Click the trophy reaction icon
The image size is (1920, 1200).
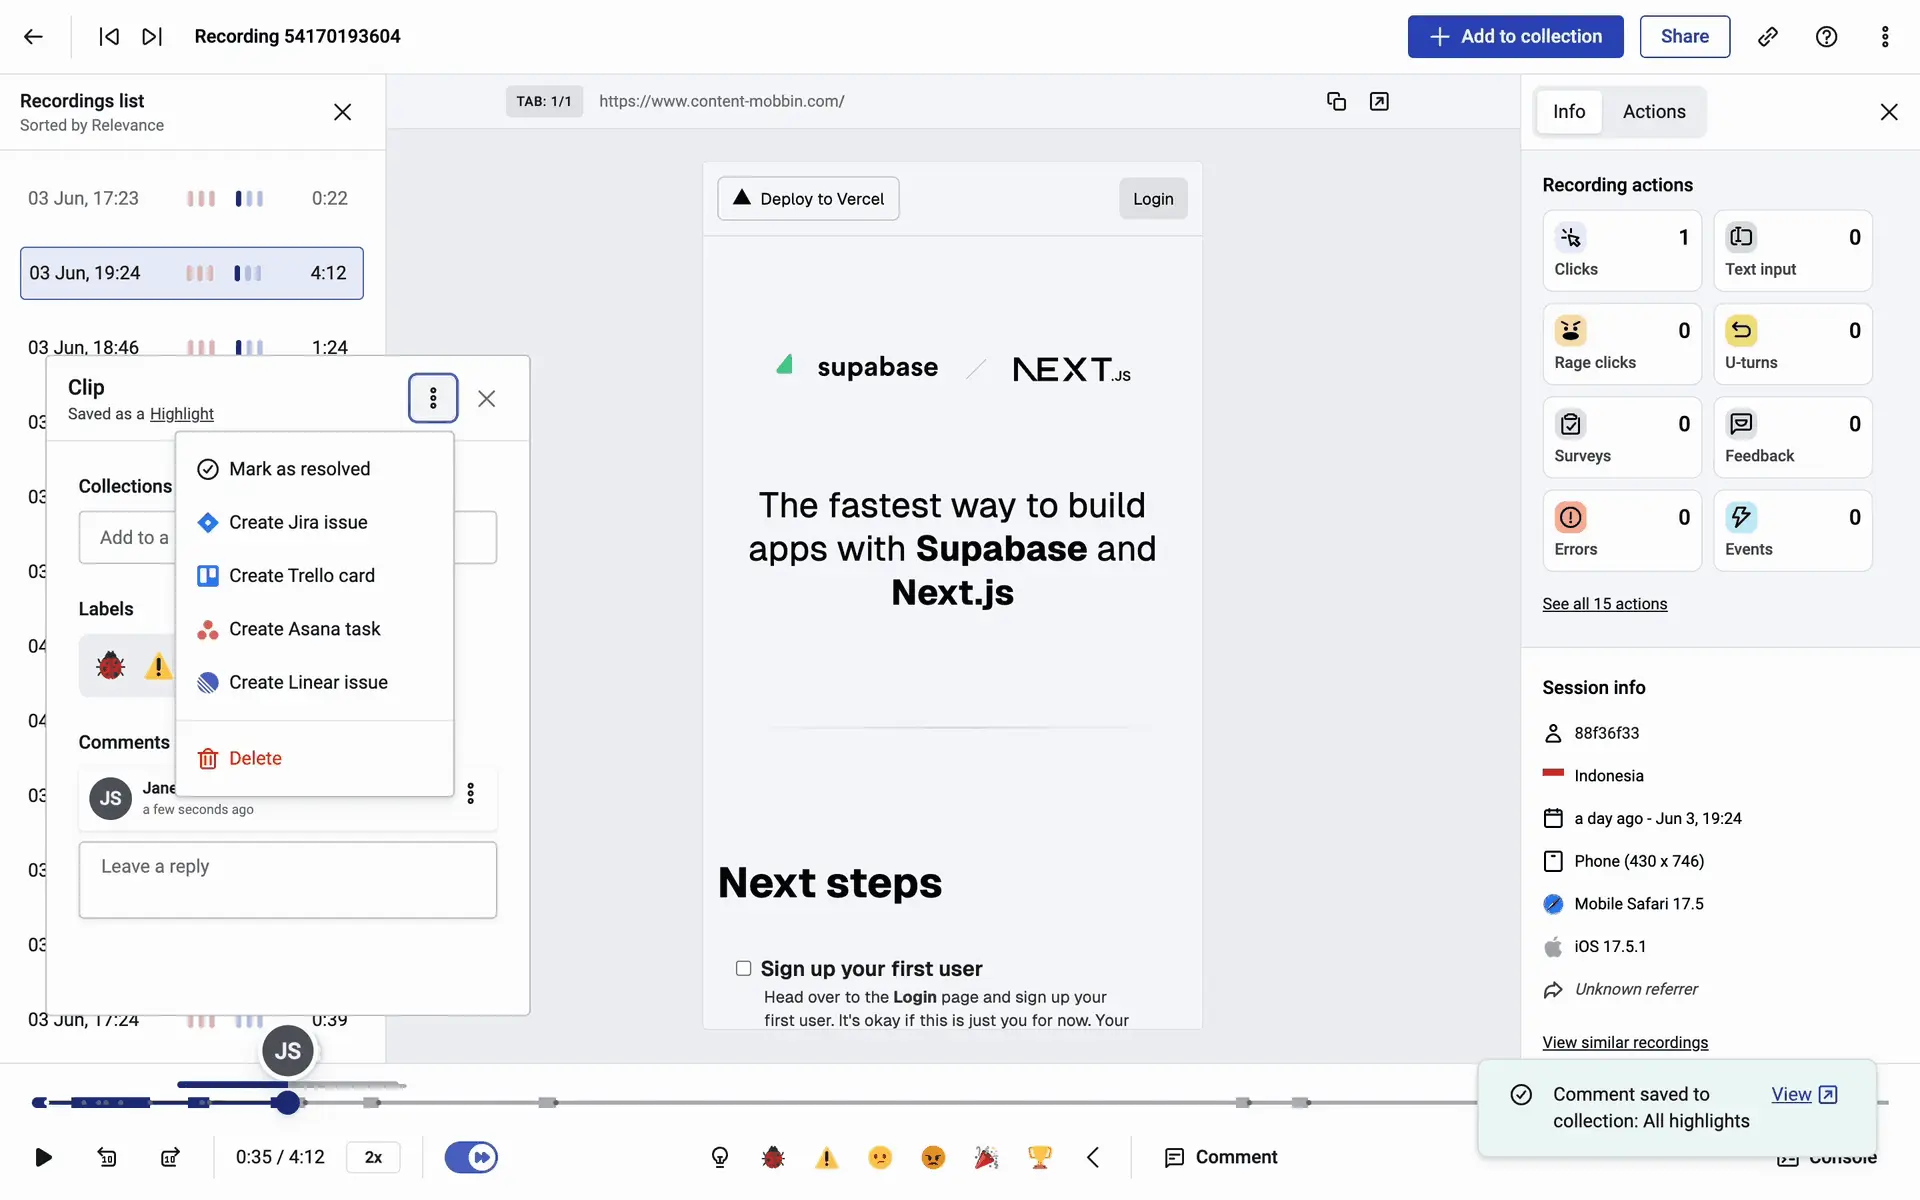click(x=1039, y=1157)
